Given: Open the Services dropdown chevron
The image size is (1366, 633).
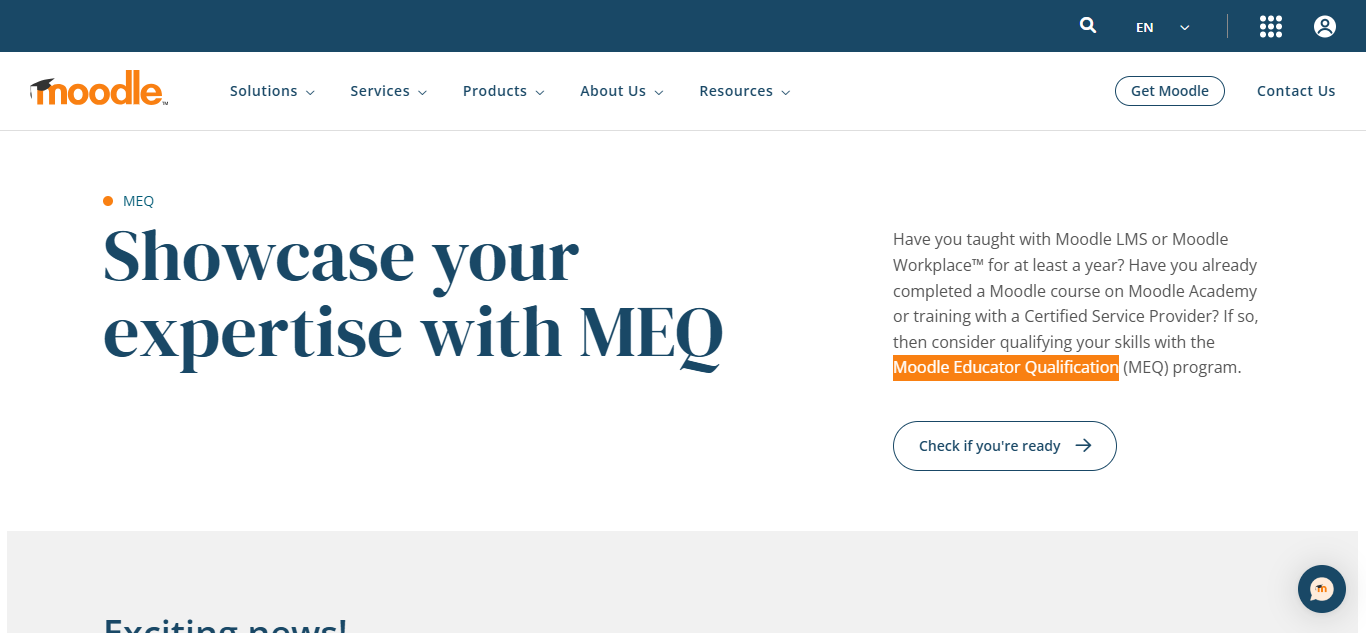Looking at the screenshot, I should pyautogui.click(x=423, y=91).
